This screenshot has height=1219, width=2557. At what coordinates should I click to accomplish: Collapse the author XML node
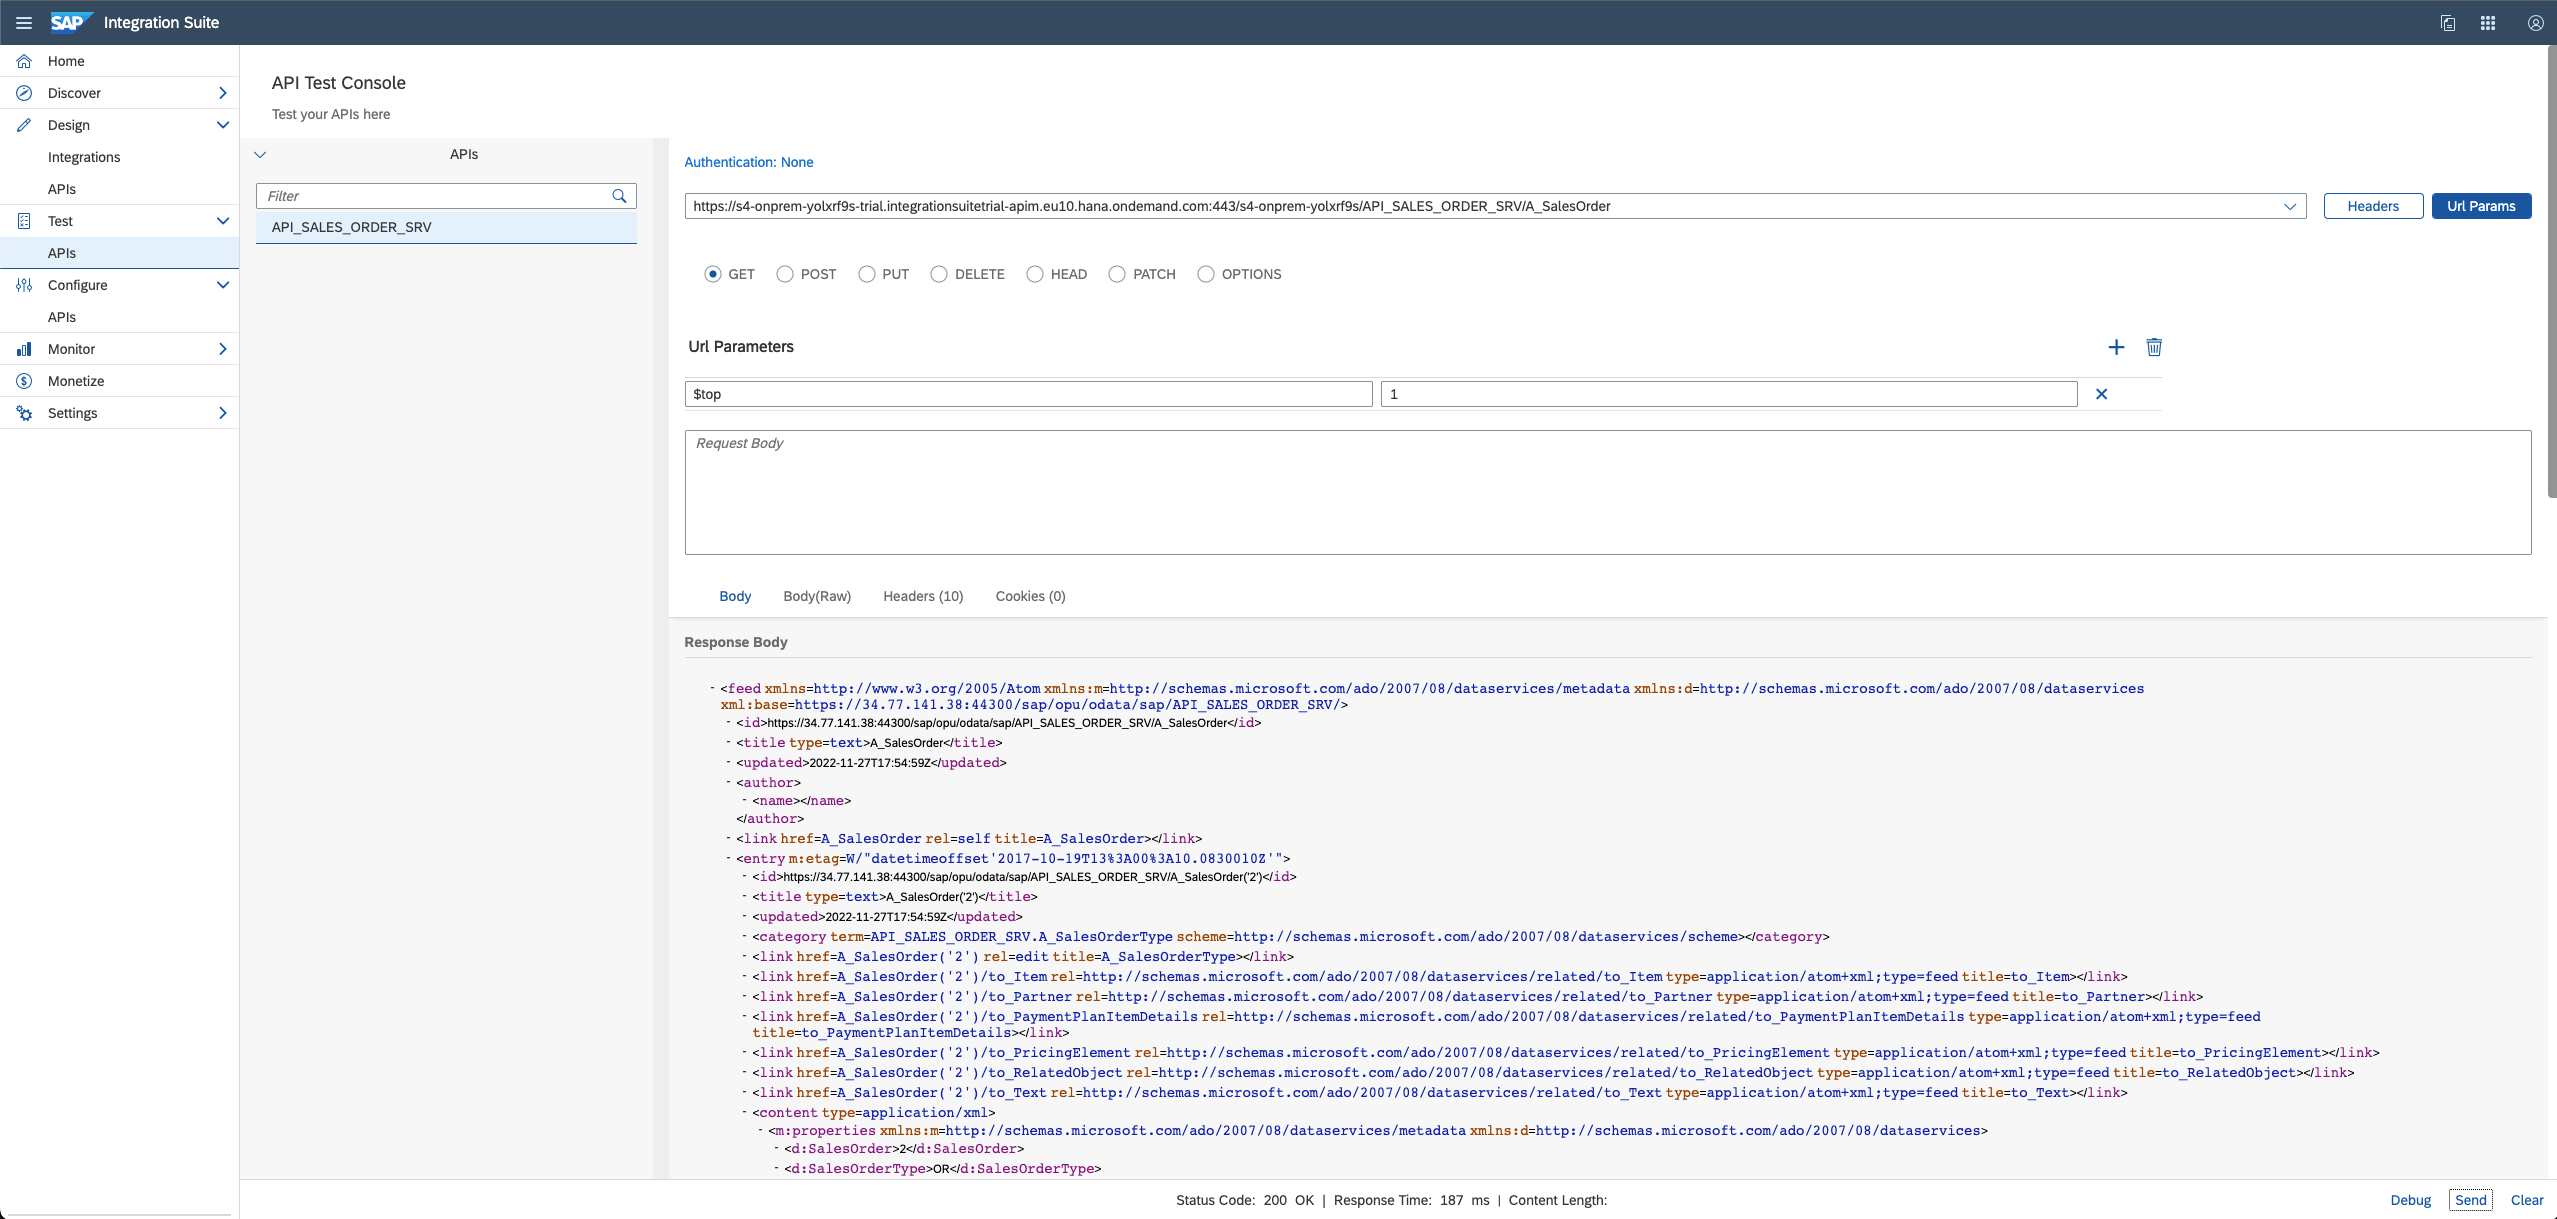point(728,782)
